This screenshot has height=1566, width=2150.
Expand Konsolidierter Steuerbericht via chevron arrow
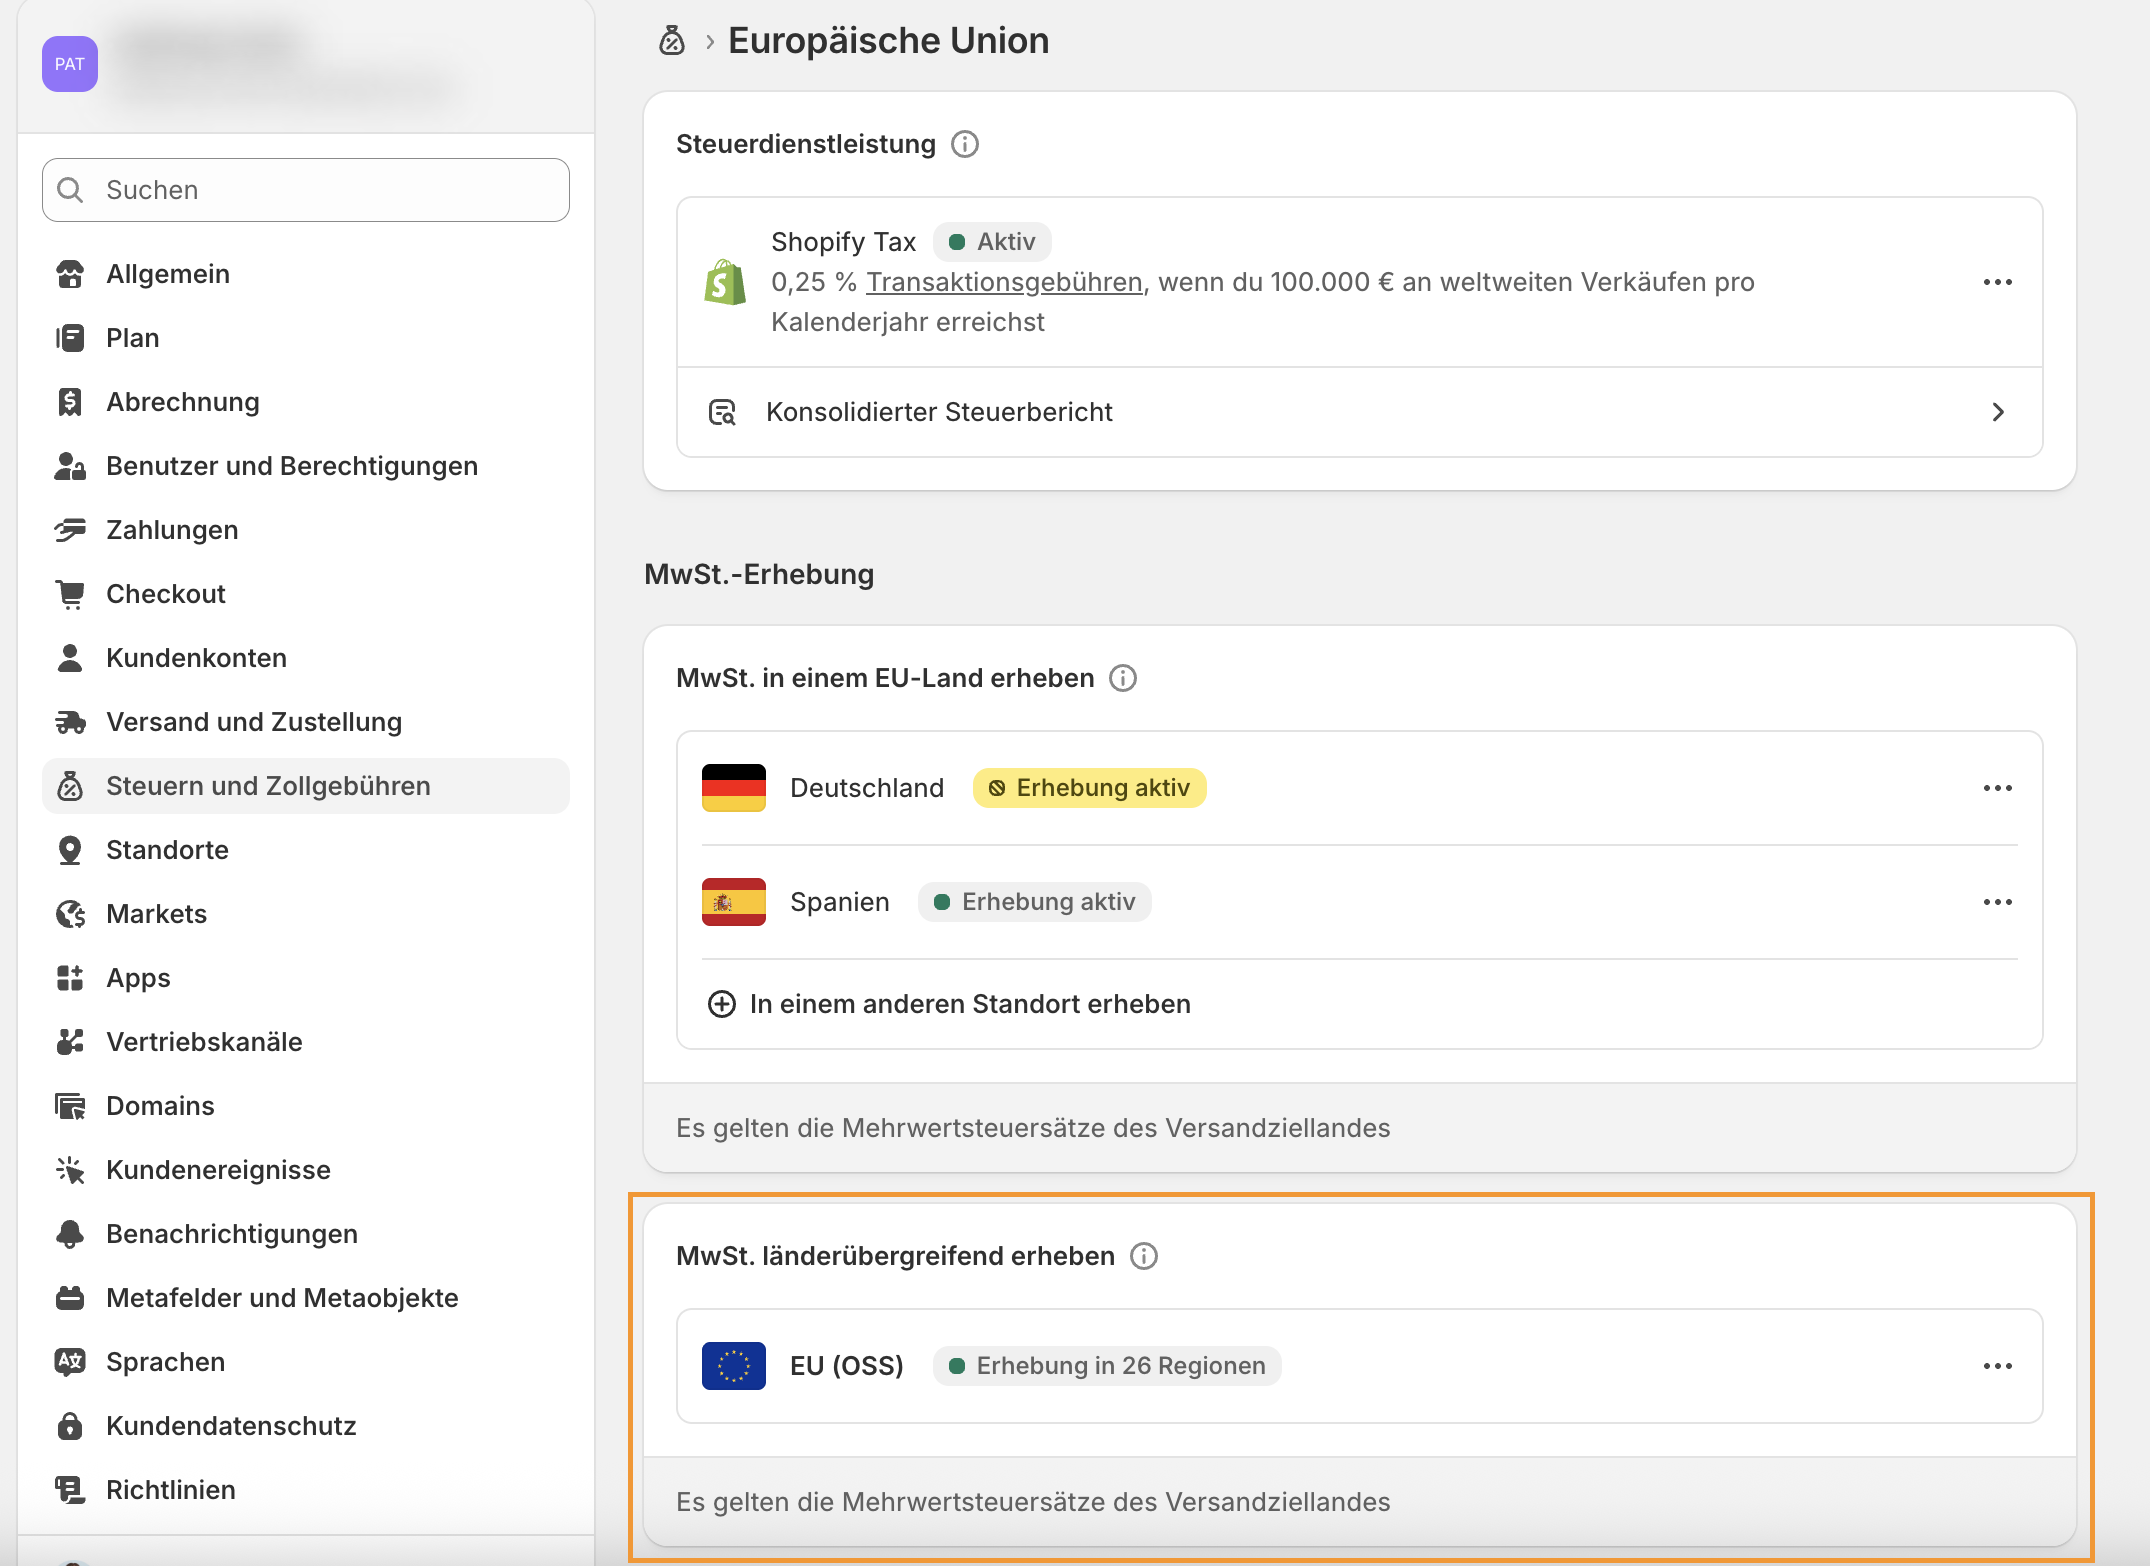pos(1997,412)
